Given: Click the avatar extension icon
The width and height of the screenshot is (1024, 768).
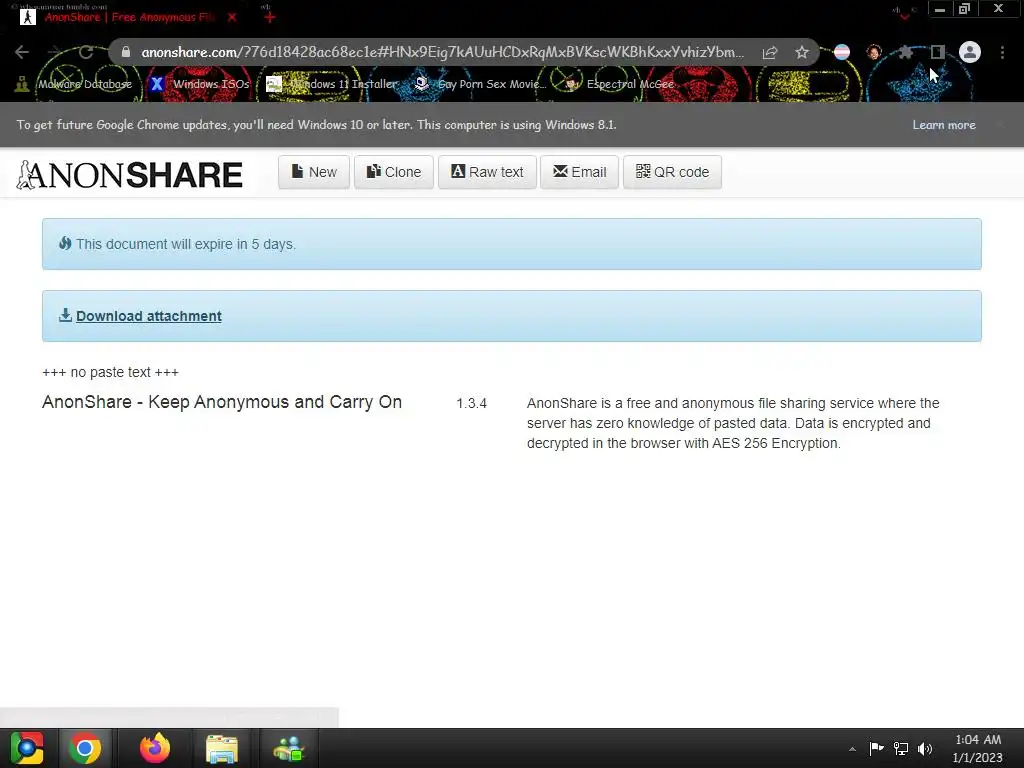Looking at the screenshot, I should (x=874, y=52).
